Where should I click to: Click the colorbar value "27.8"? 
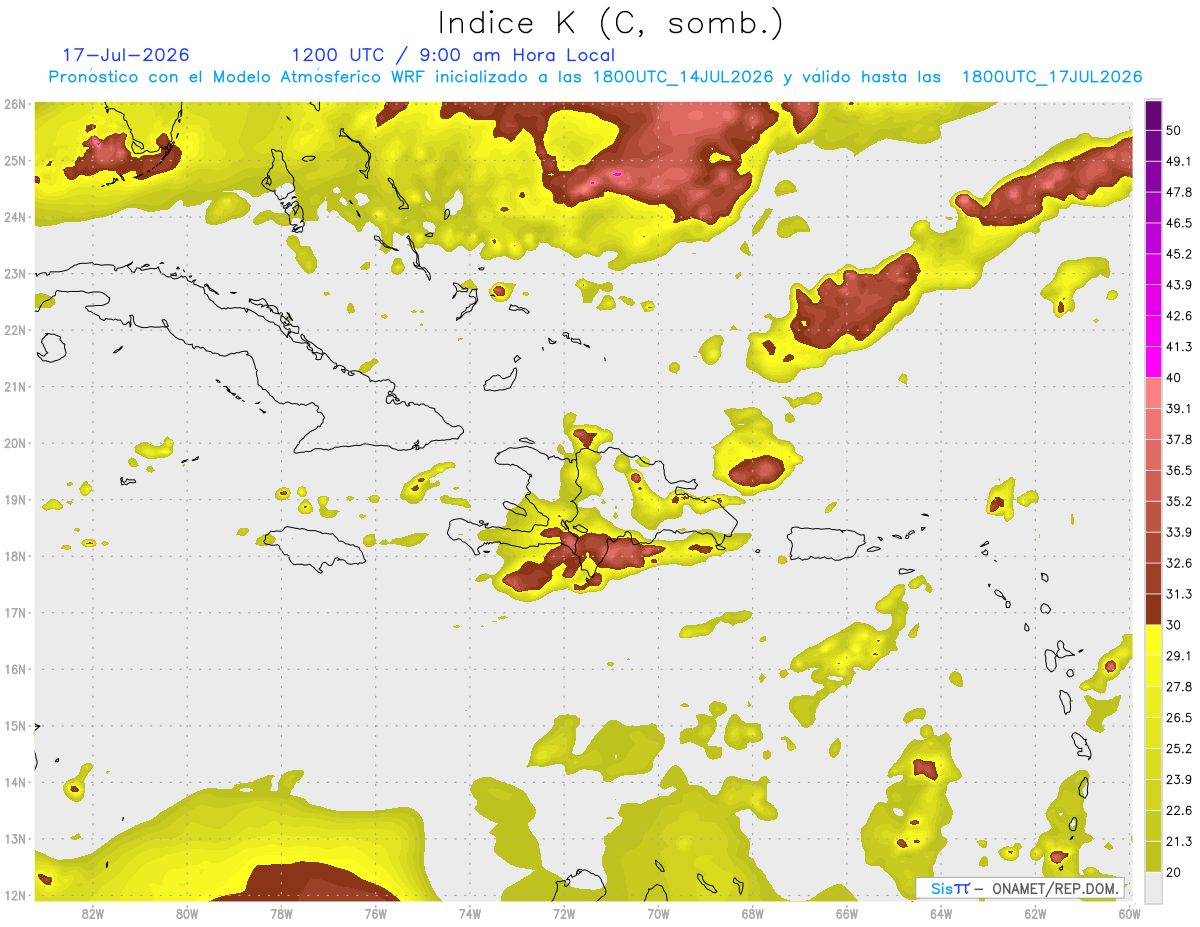(1179, 687)
